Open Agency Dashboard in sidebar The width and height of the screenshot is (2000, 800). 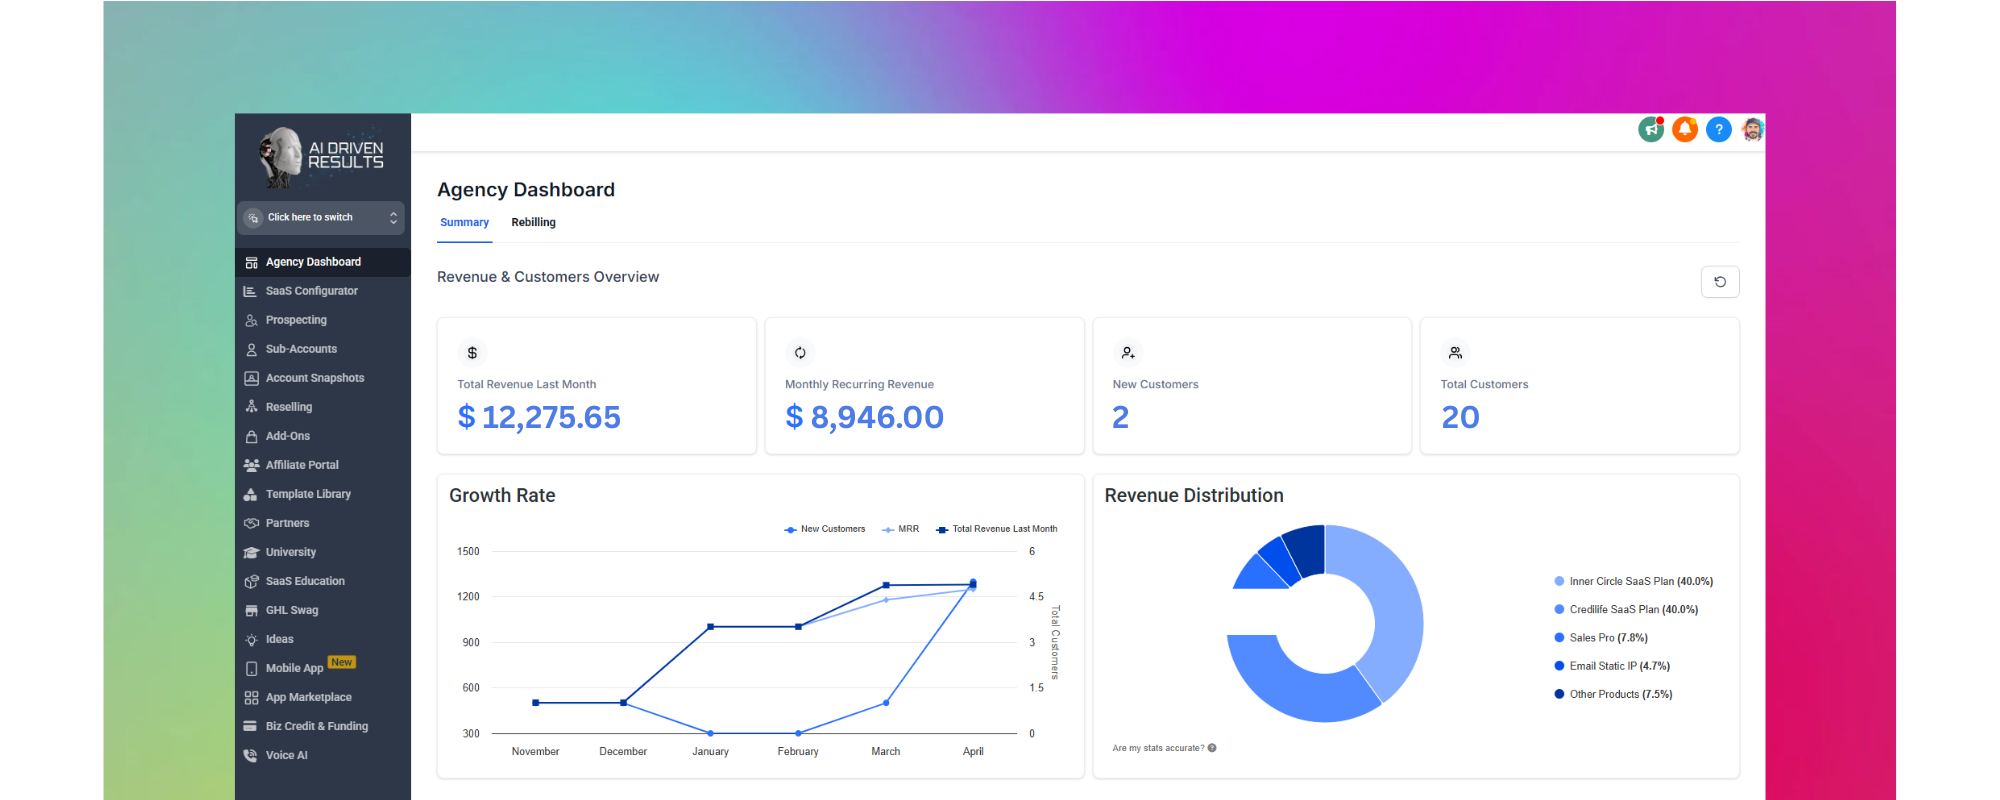(322, 262)
